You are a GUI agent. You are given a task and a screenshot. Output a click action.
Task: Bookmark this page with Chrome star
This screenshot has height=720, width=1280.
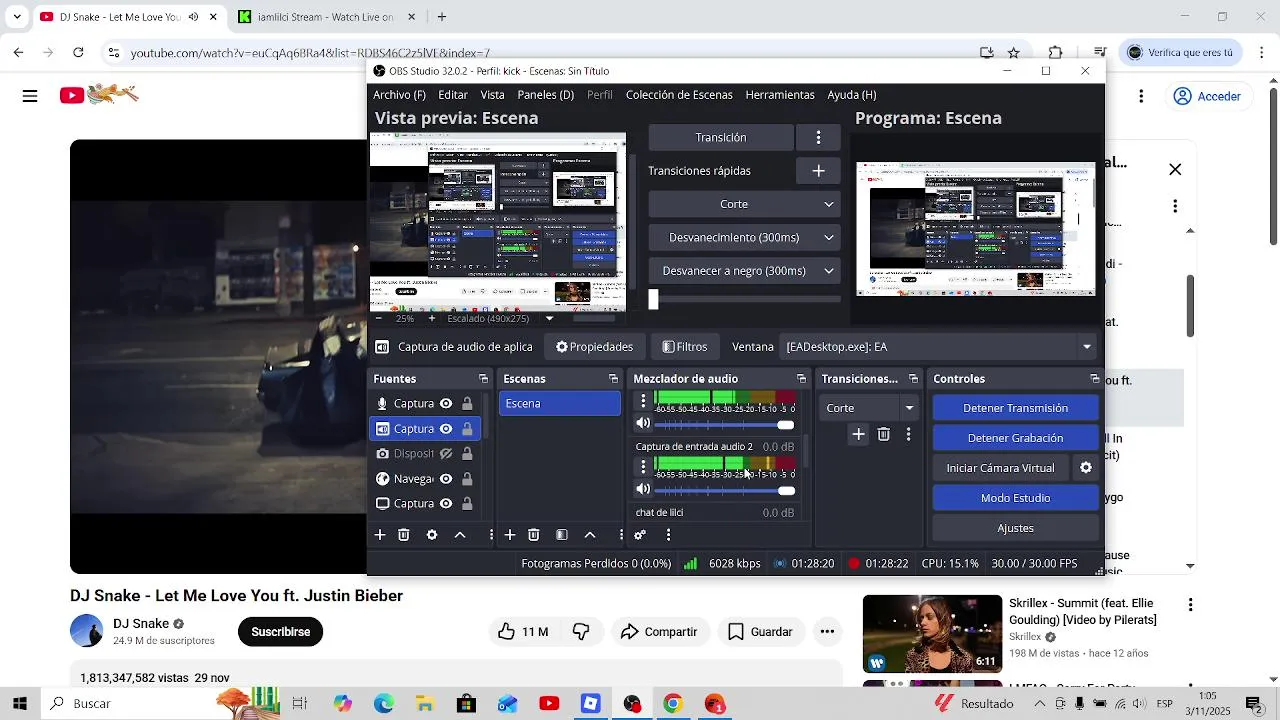[1013, 53]
